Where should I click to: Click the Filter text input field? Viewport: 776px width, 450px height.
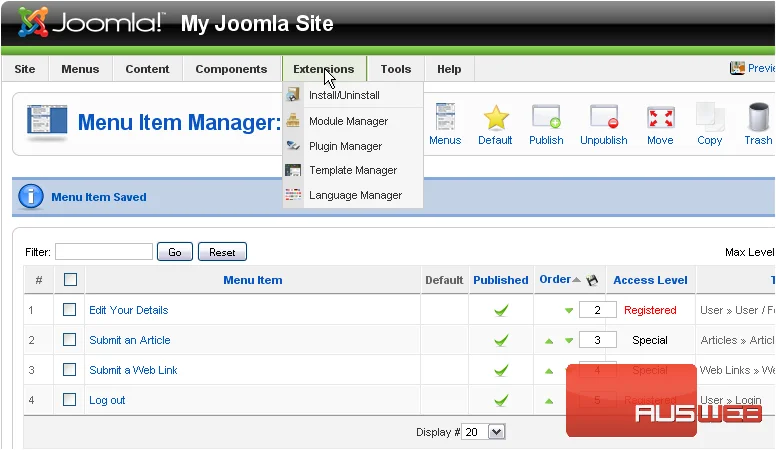coord(104,251)
